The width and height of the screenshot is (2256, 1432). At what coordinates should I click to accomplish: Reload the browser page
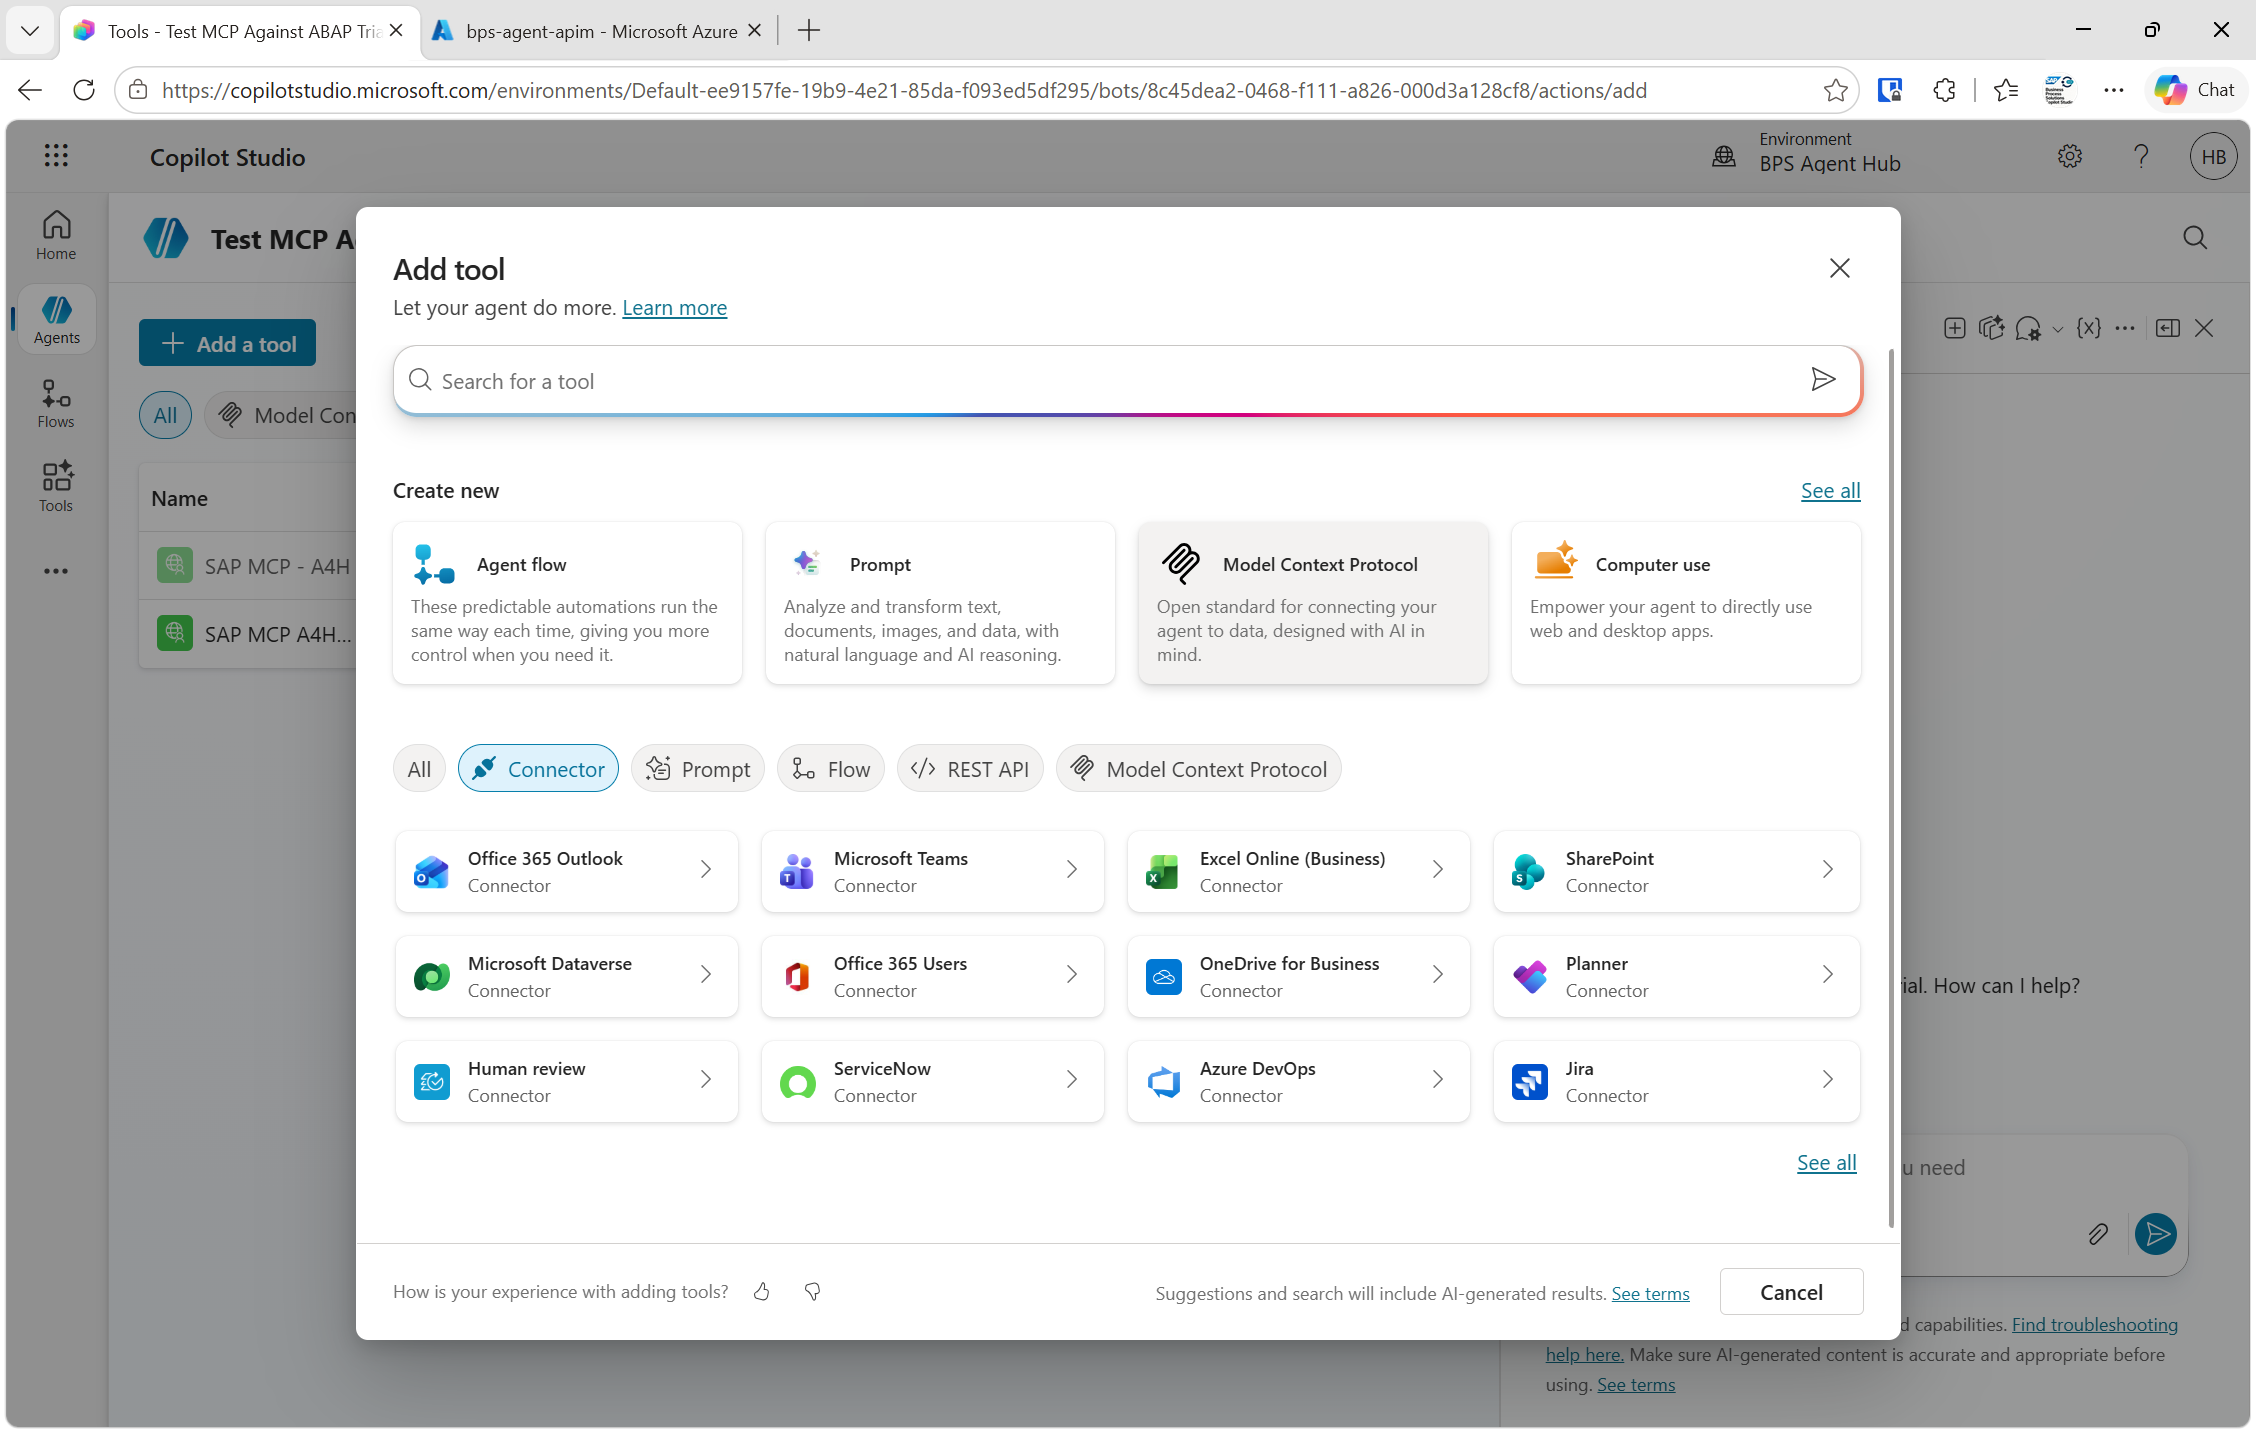[x=84, y=90]
